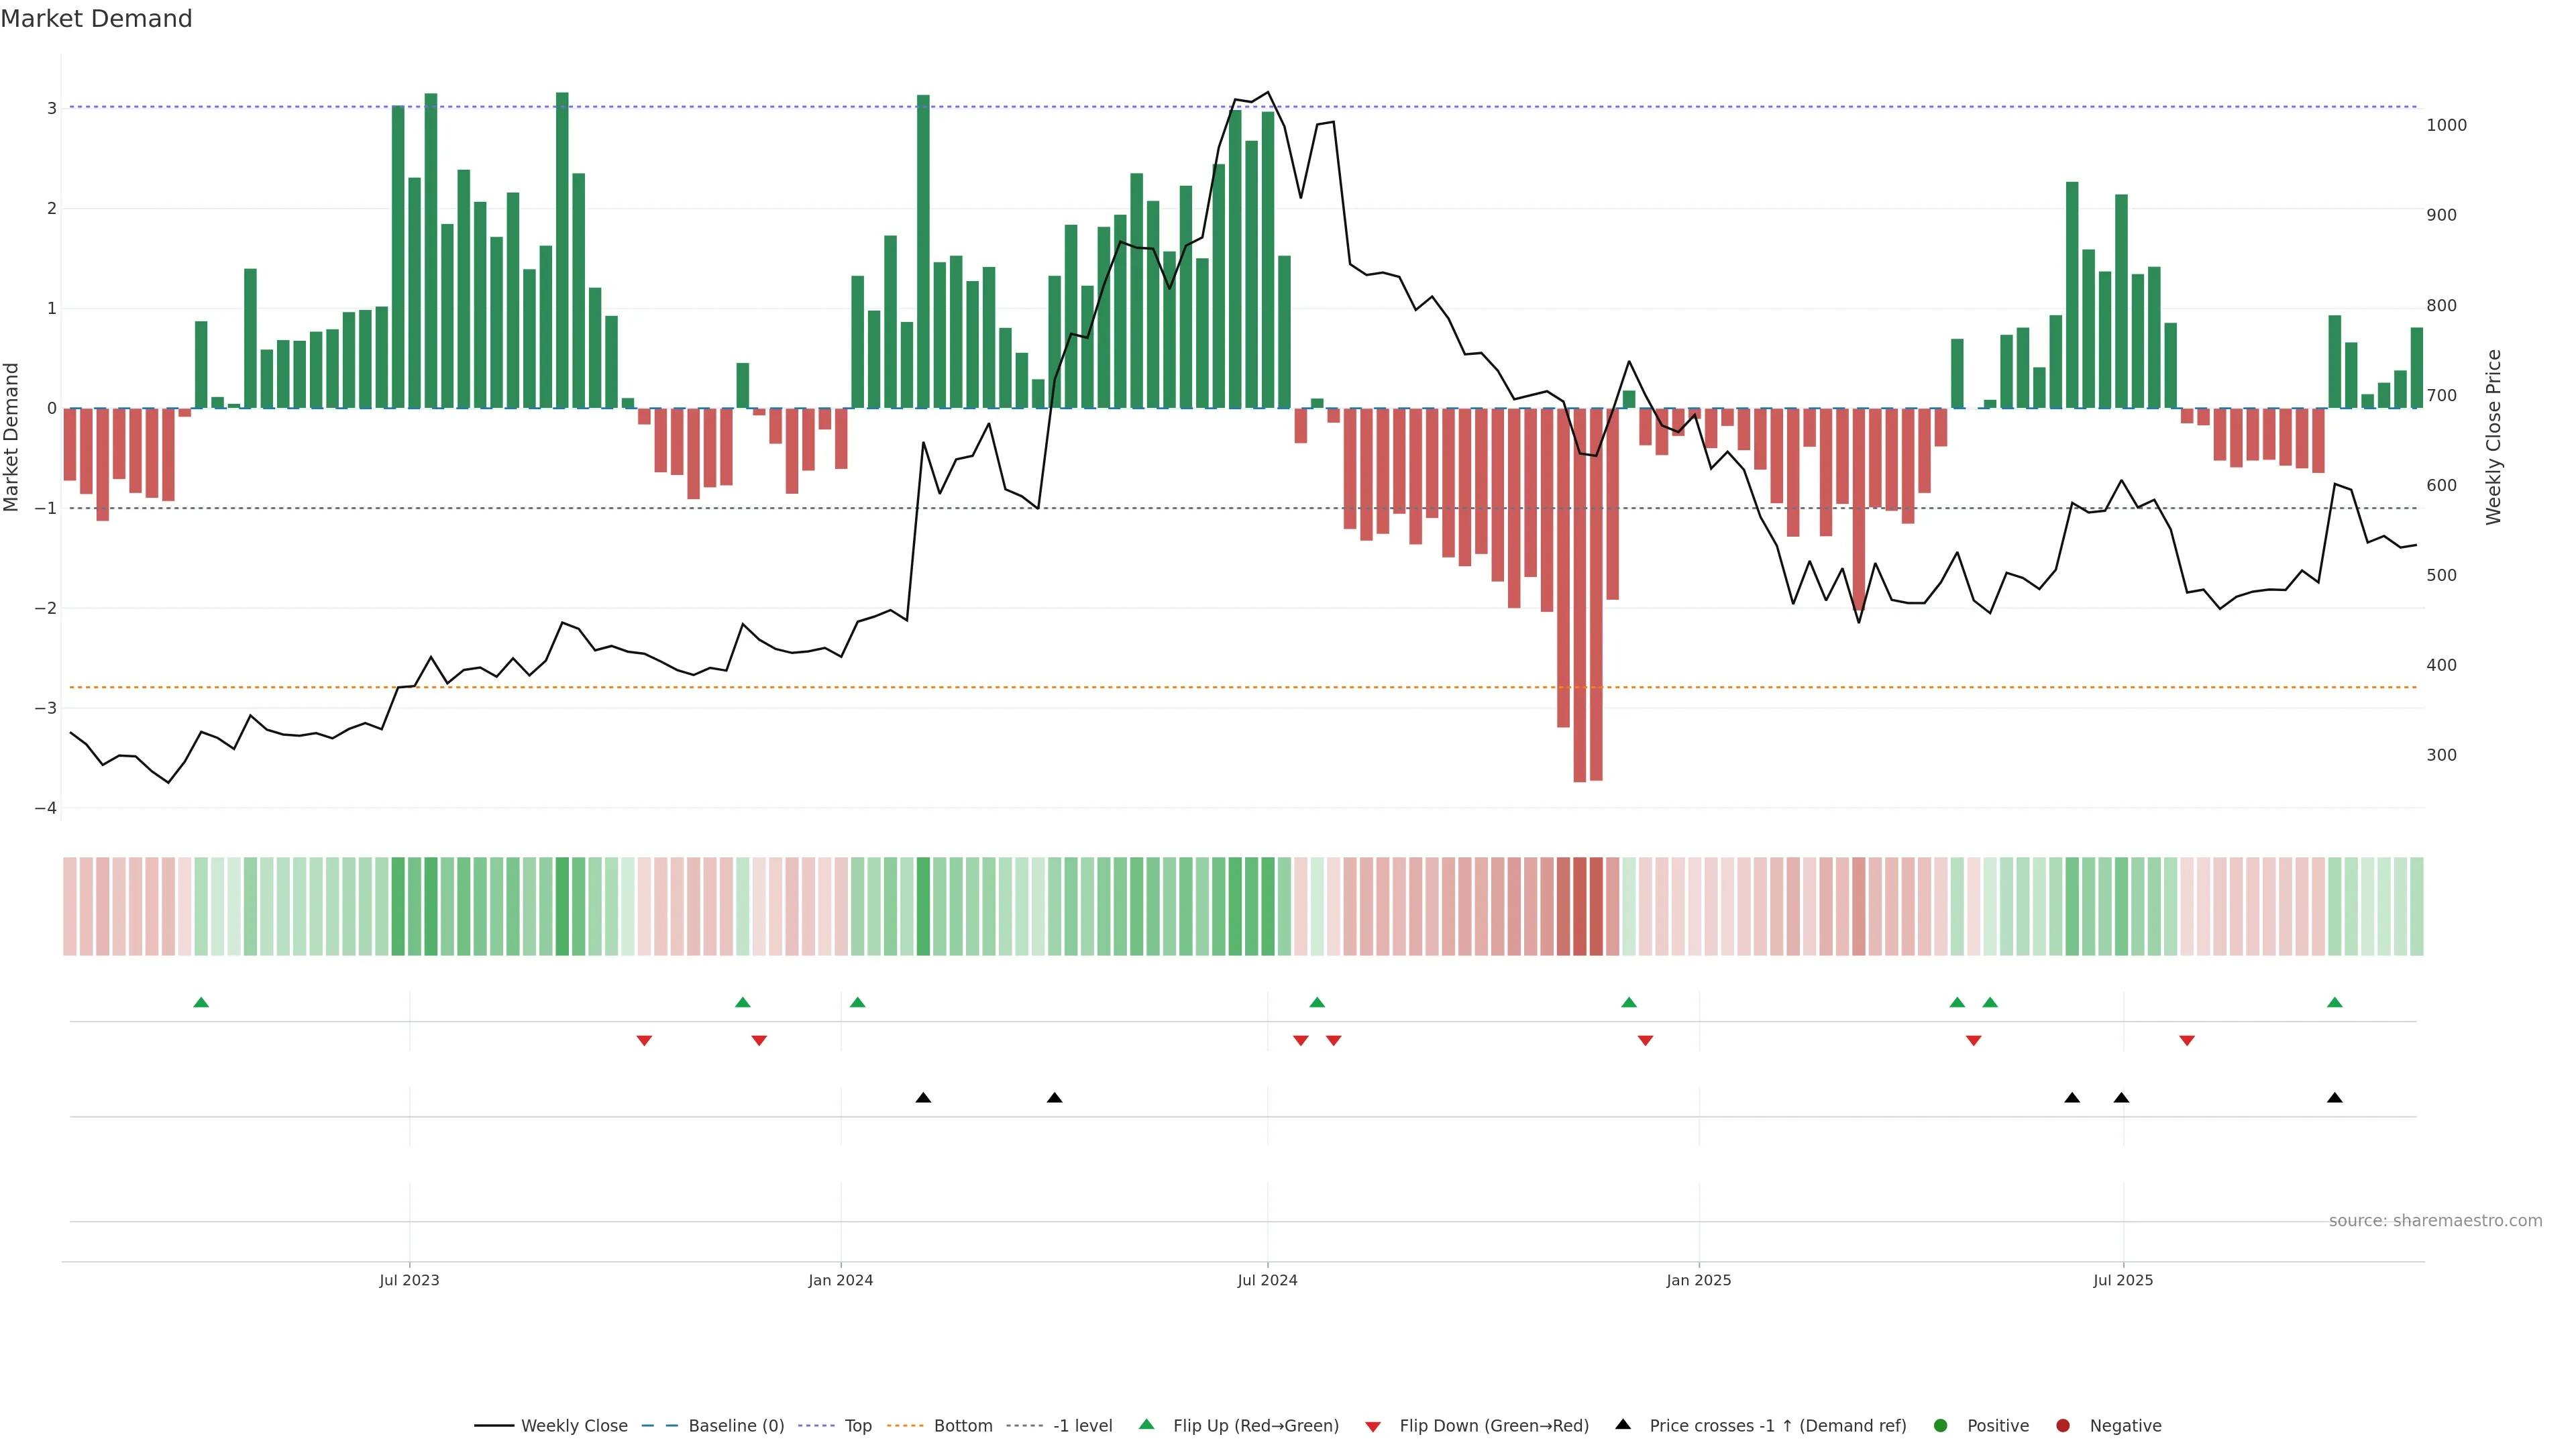The image size is (2576, 1449).
Task: Click the green Positive dot in legend
Action: [1941, 1426]
